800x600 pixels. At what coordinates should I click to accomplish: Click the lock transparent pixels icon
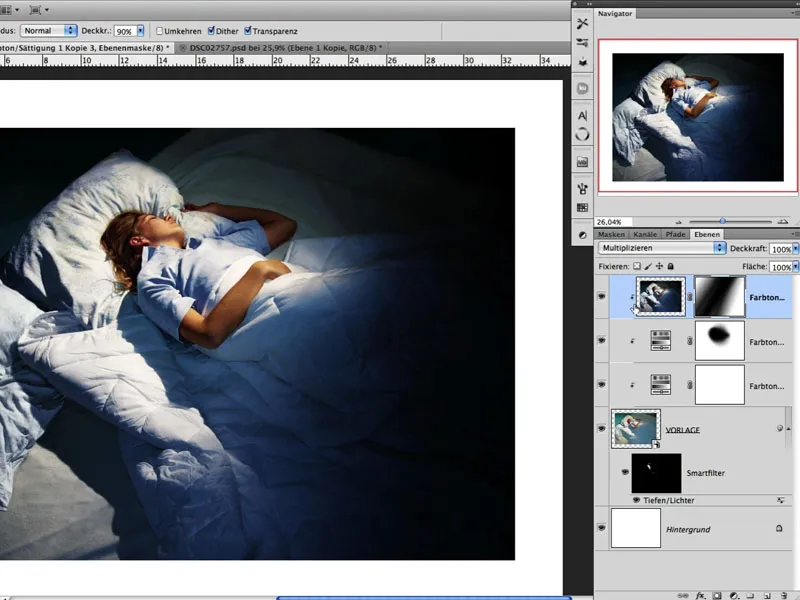click(x=638, y=267)
